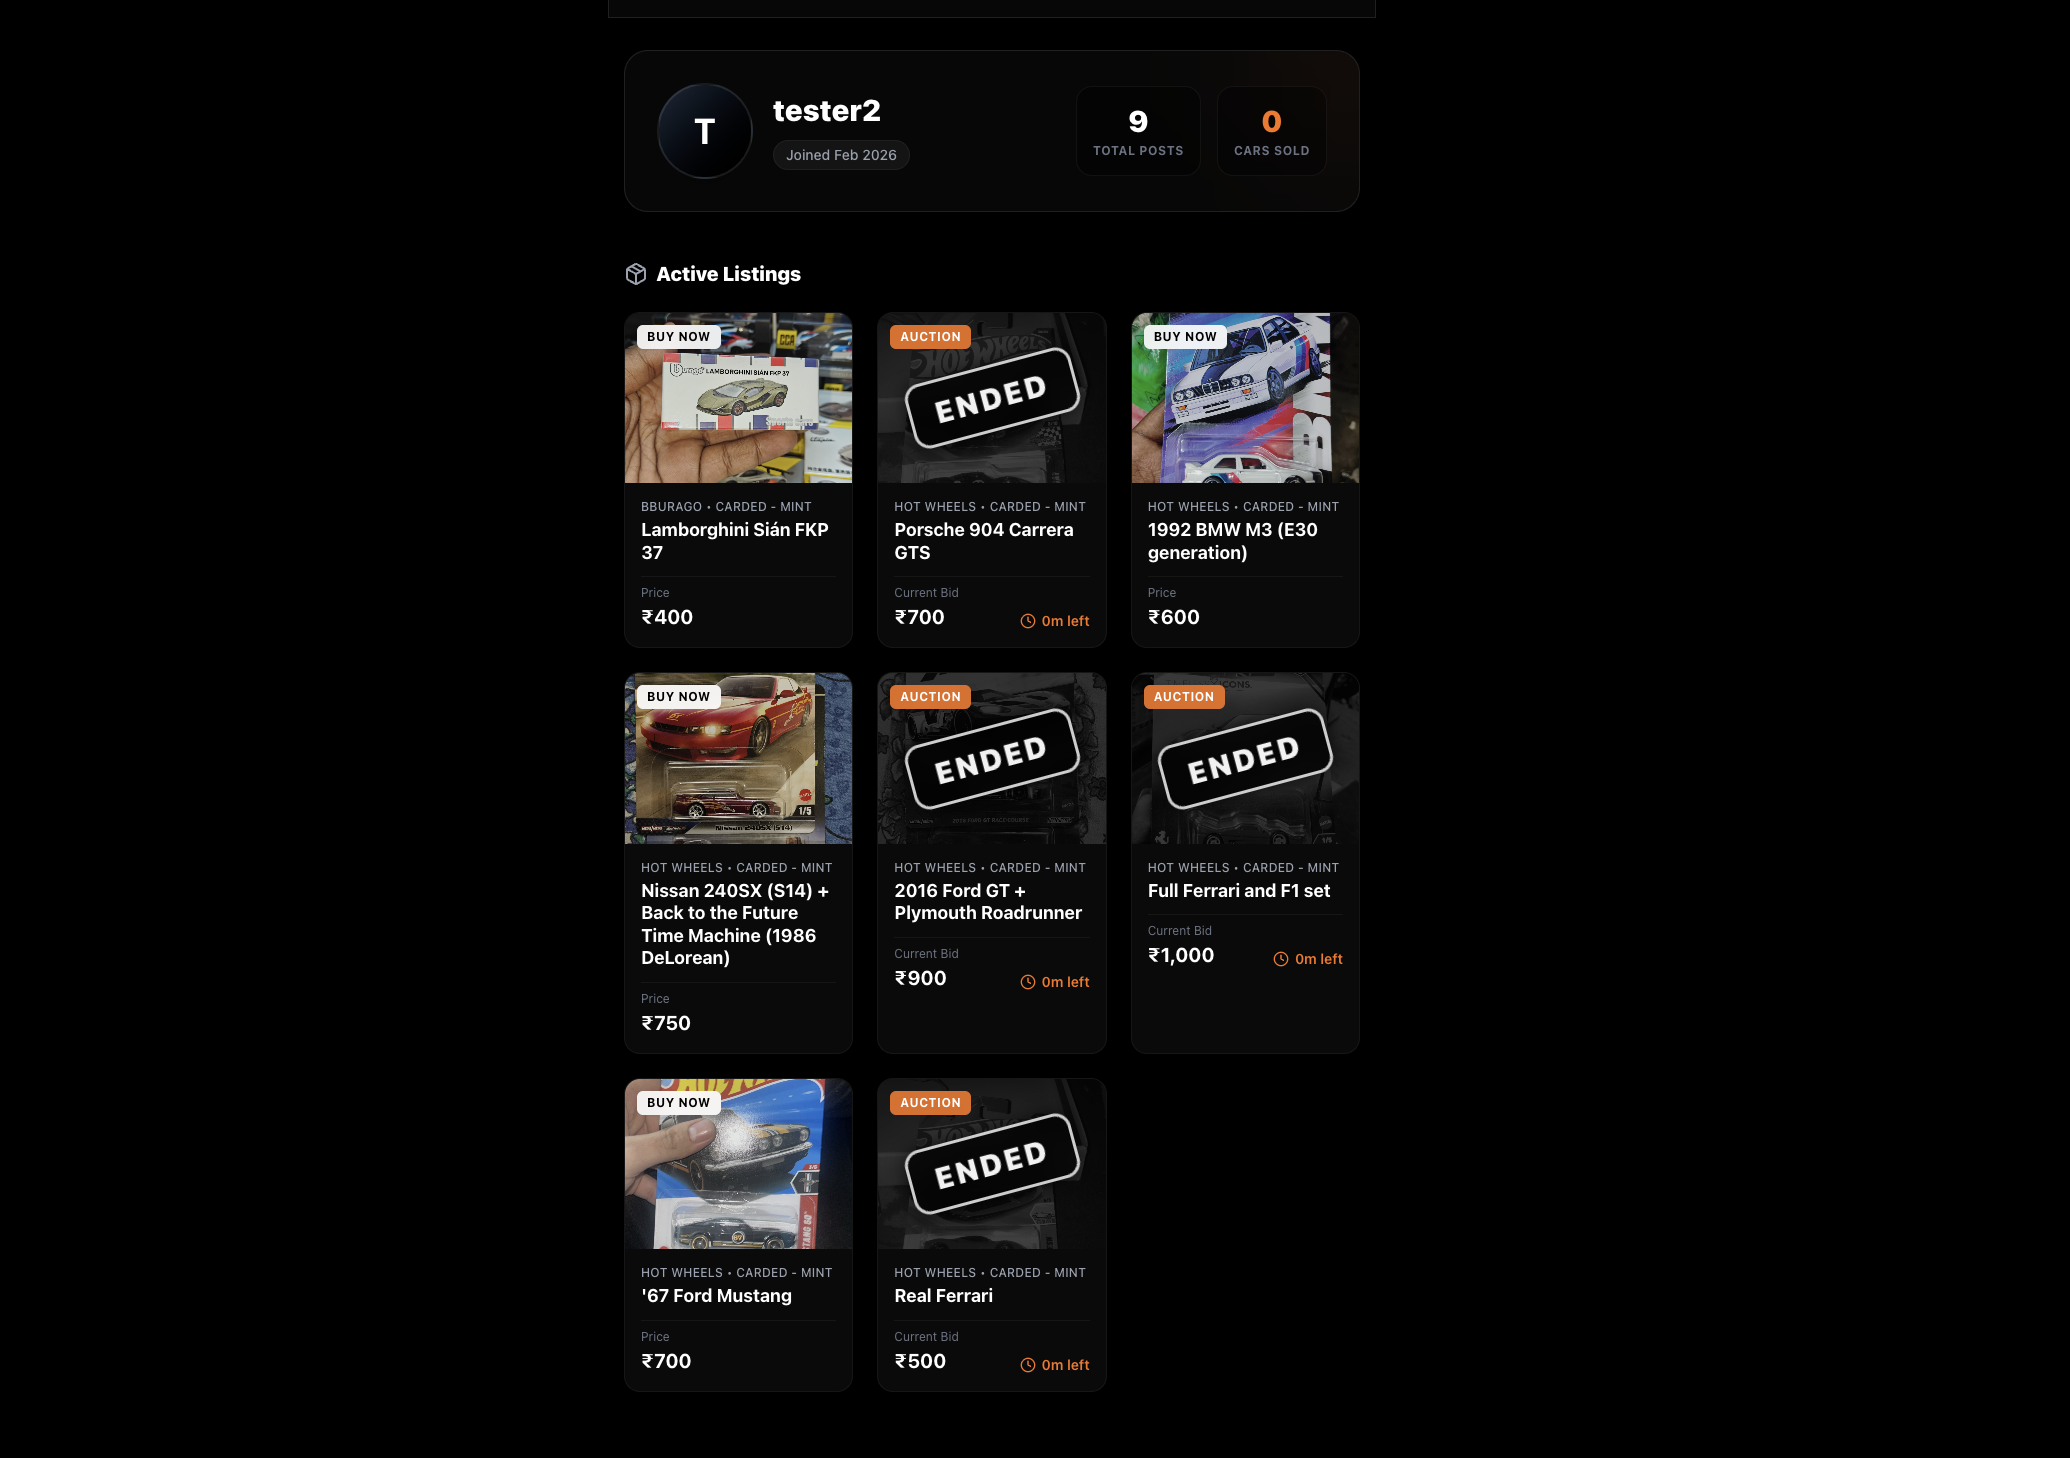Click the ₹750 price on Nissan listing
The height and width of the screenshot is (1458, 2070).
(666, 1023)
